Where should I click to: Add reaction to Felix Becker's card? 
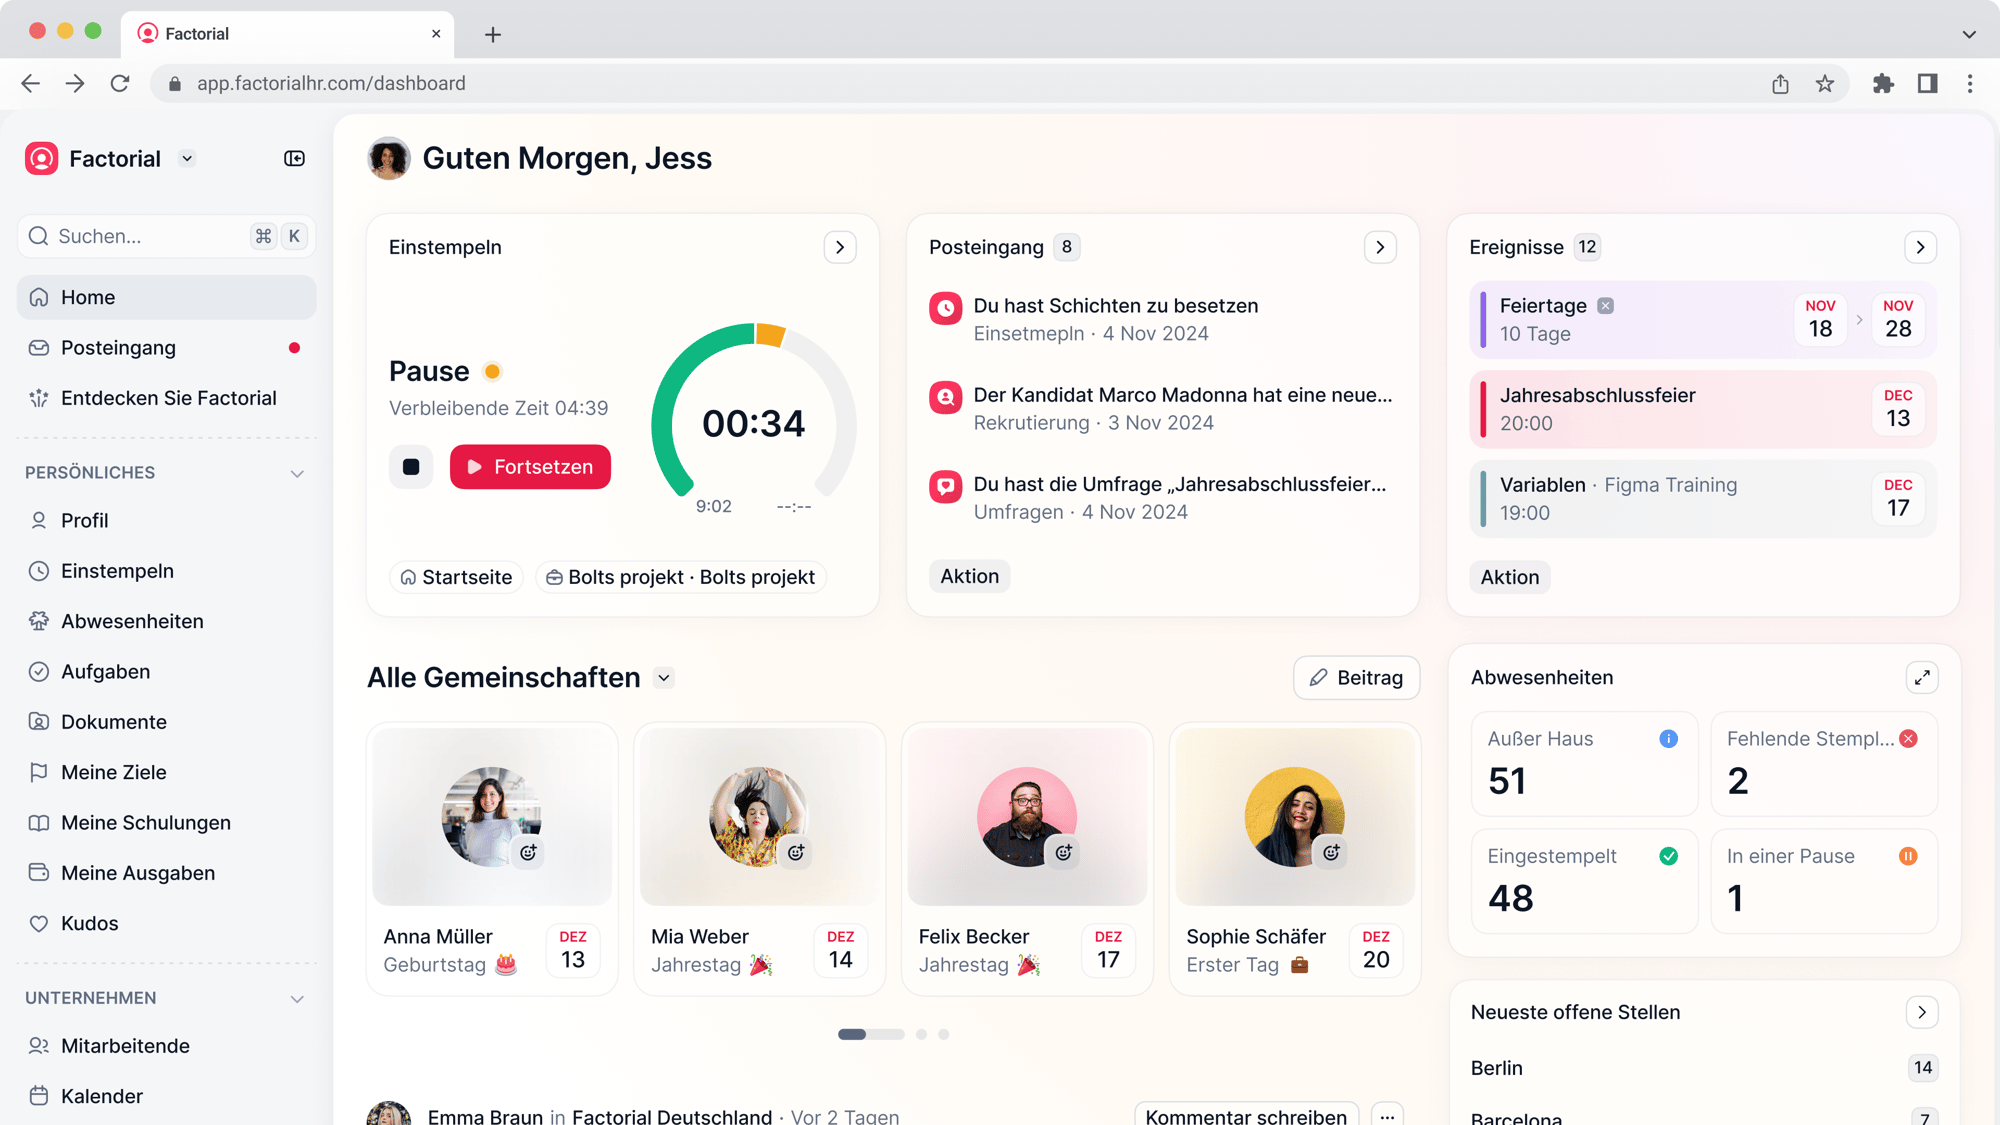(1064, 853)
